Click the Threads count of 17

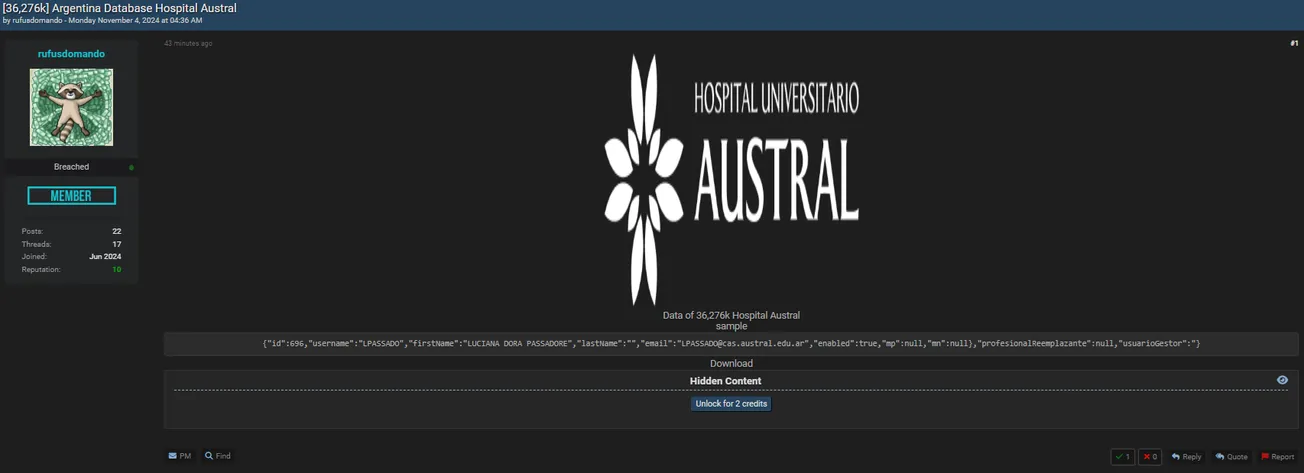click(x=116, y=244)
